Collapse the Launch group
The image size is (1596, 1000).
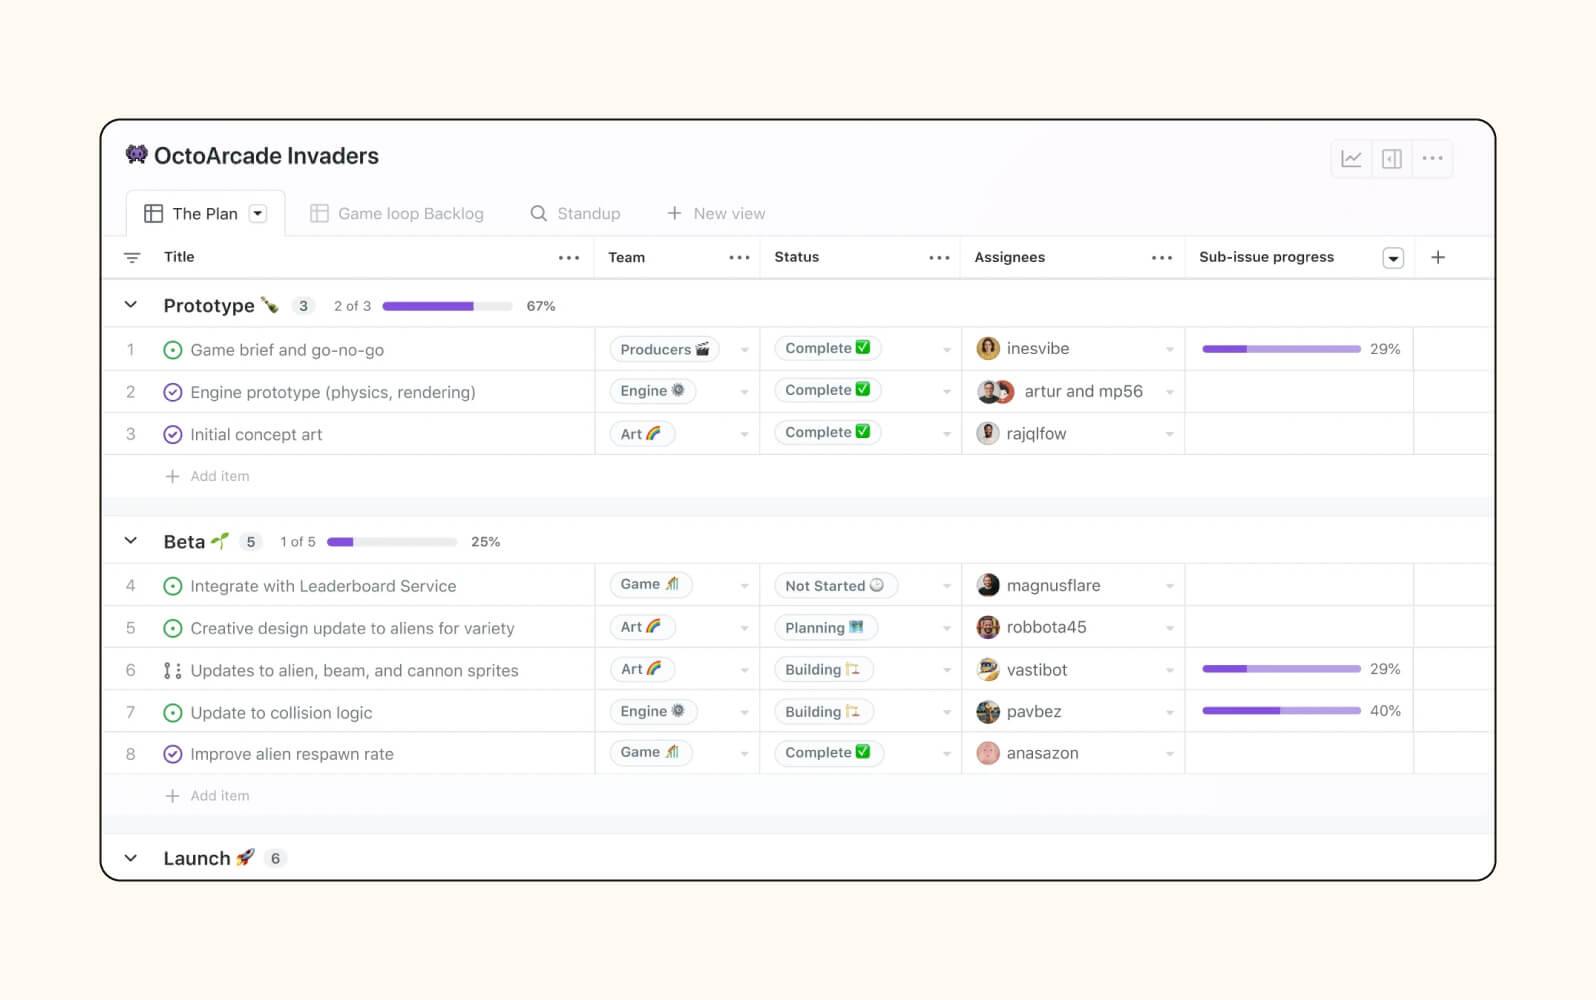coord(131,857)
